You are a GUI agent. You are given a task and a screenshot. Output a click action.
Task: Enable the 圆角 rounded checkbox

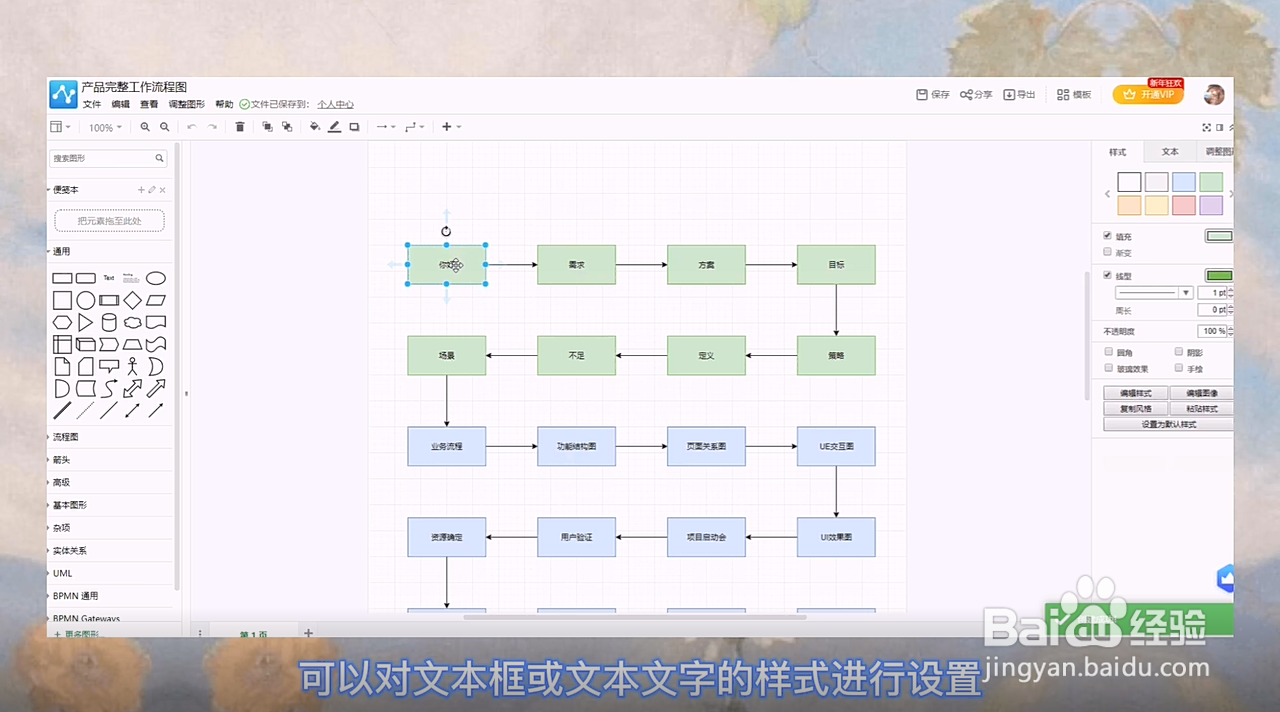click(x=1108, y=352)
